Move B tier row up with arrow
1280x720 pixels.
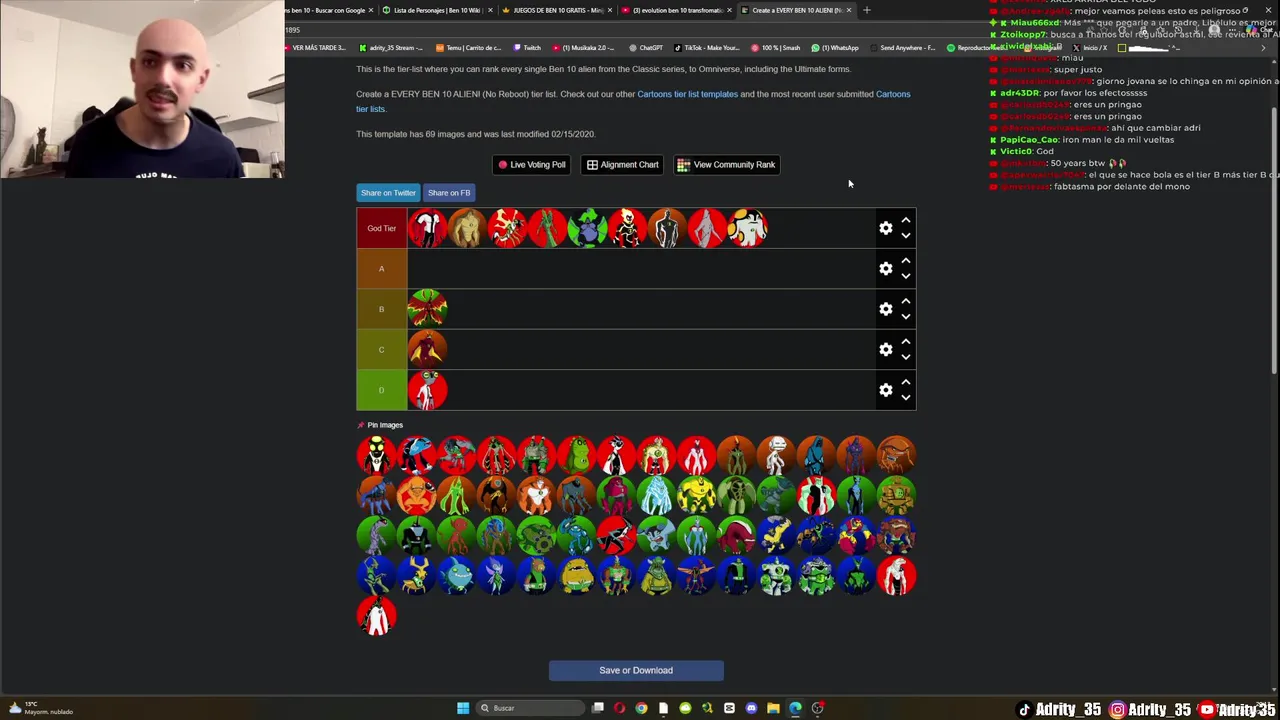tap(906, 301)
